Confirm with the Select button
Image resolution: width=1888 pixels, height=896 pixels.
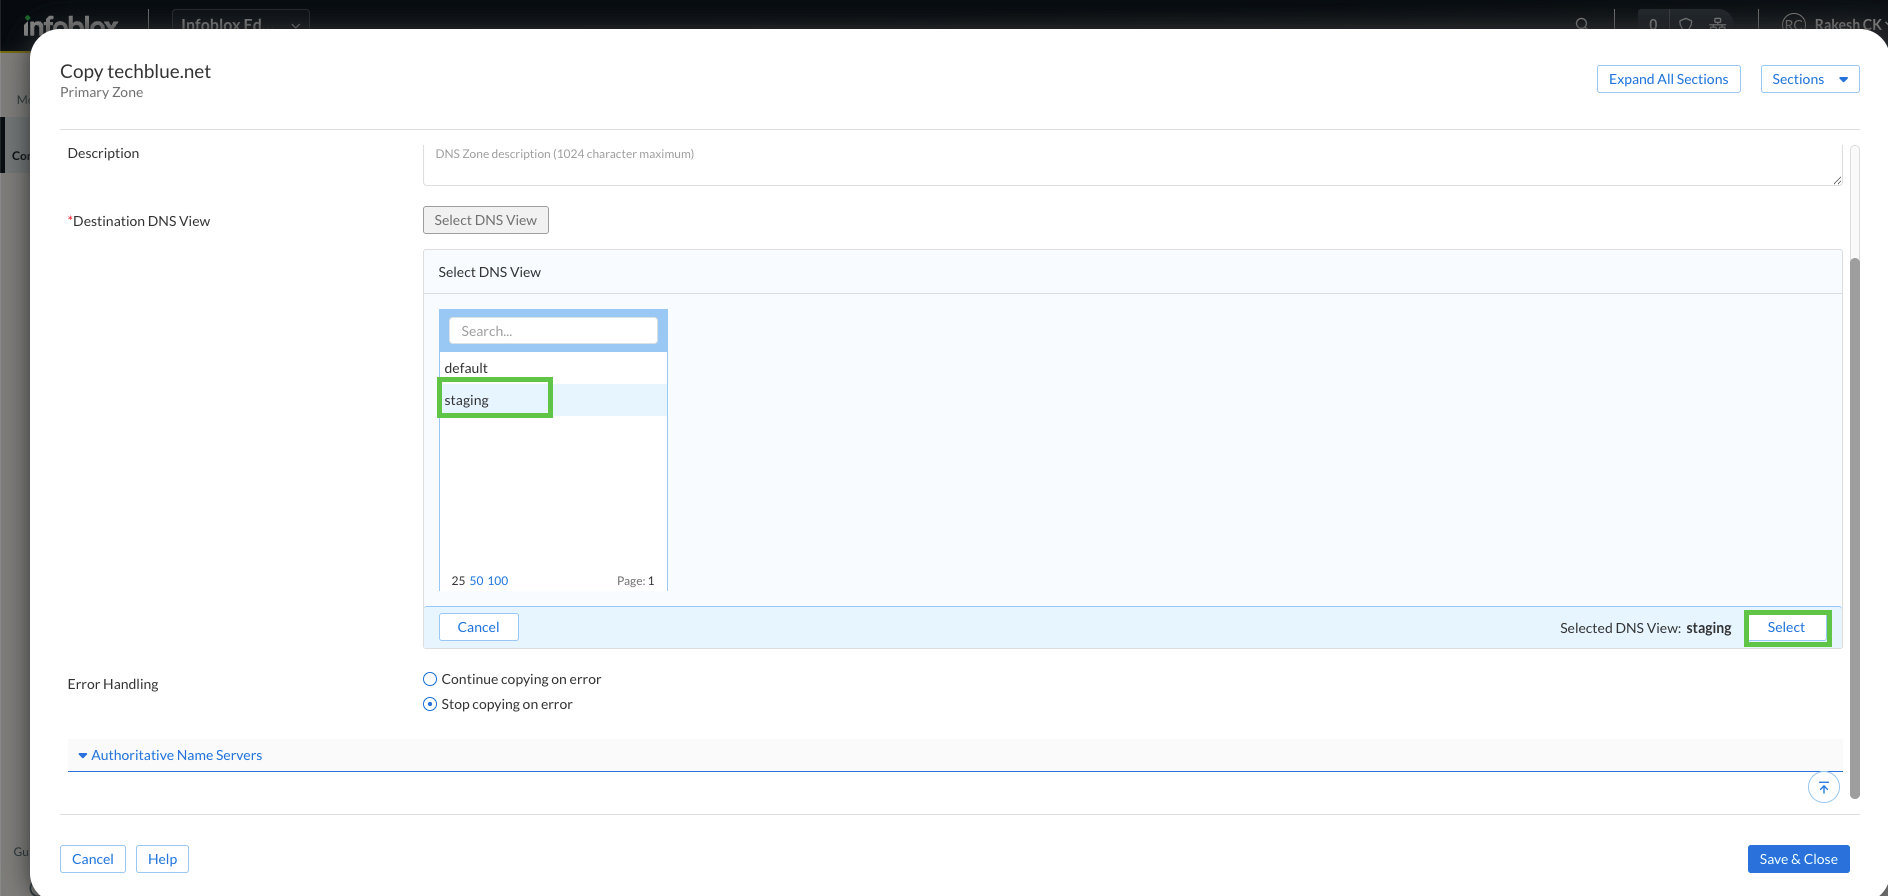pyautogui.click(x=1786, y=627)
